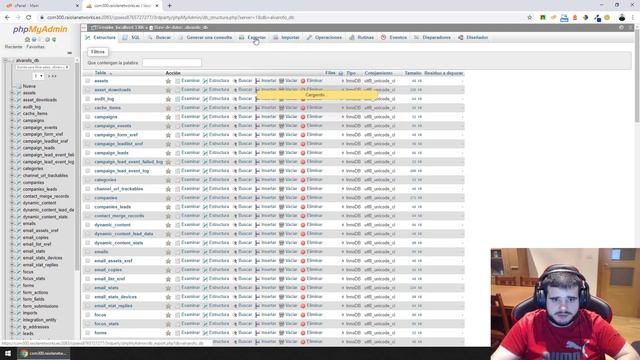Expand assets node in navigation tree
640x360 pixels.
(12, 93)
